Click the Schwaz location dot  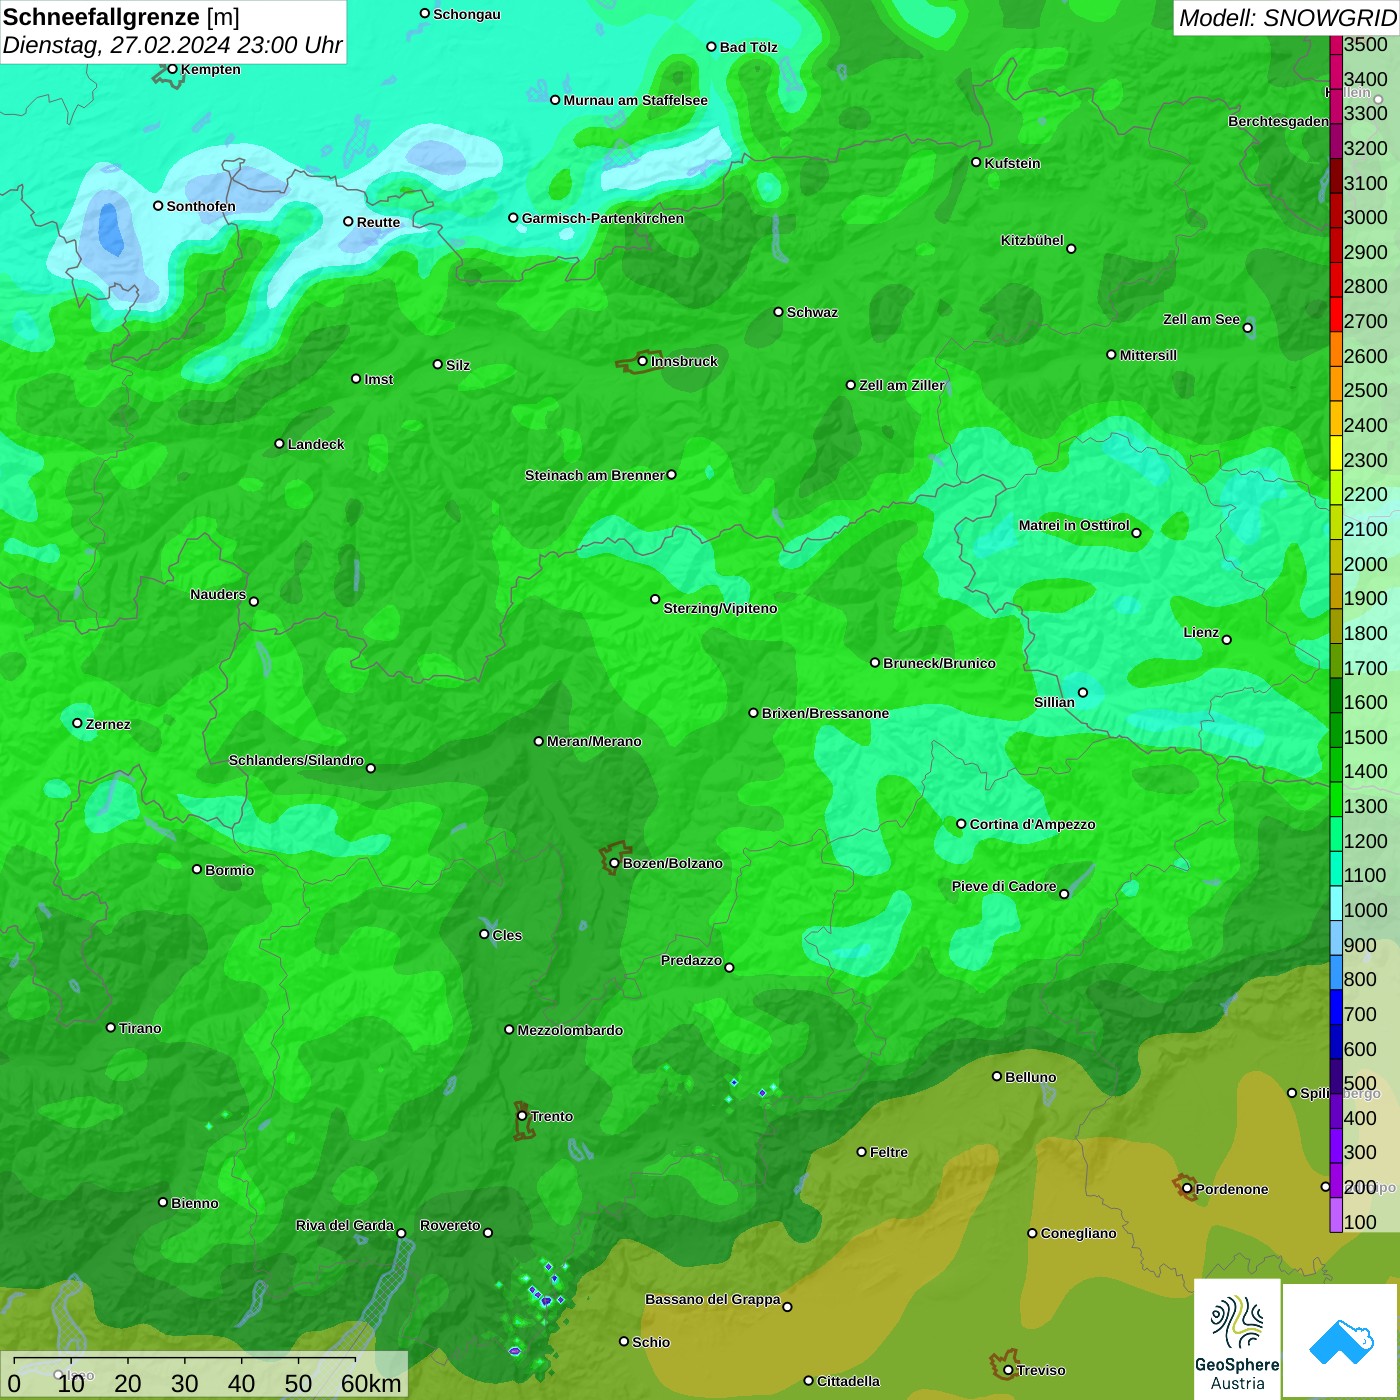(778, 312)
